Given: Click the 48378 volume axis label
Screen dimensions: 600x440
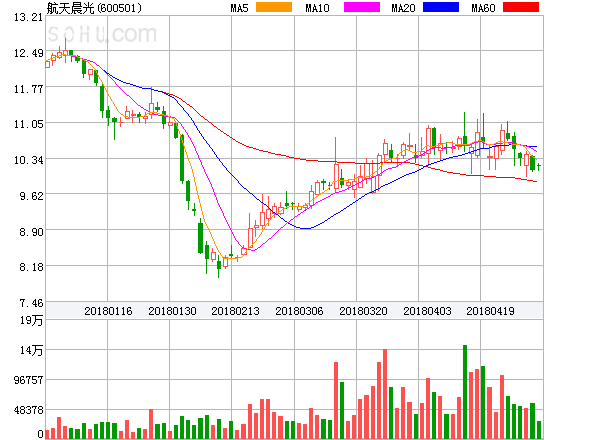Looking at the screenshot, I should [x=28, y=410].
